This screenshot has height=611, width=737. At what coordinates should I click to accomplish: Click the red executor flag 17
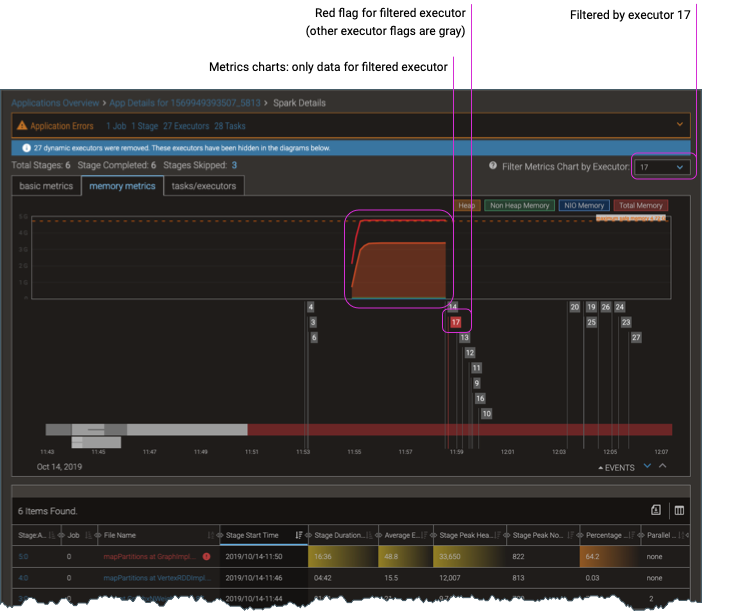pyautogui.click(x=455, y=322)
